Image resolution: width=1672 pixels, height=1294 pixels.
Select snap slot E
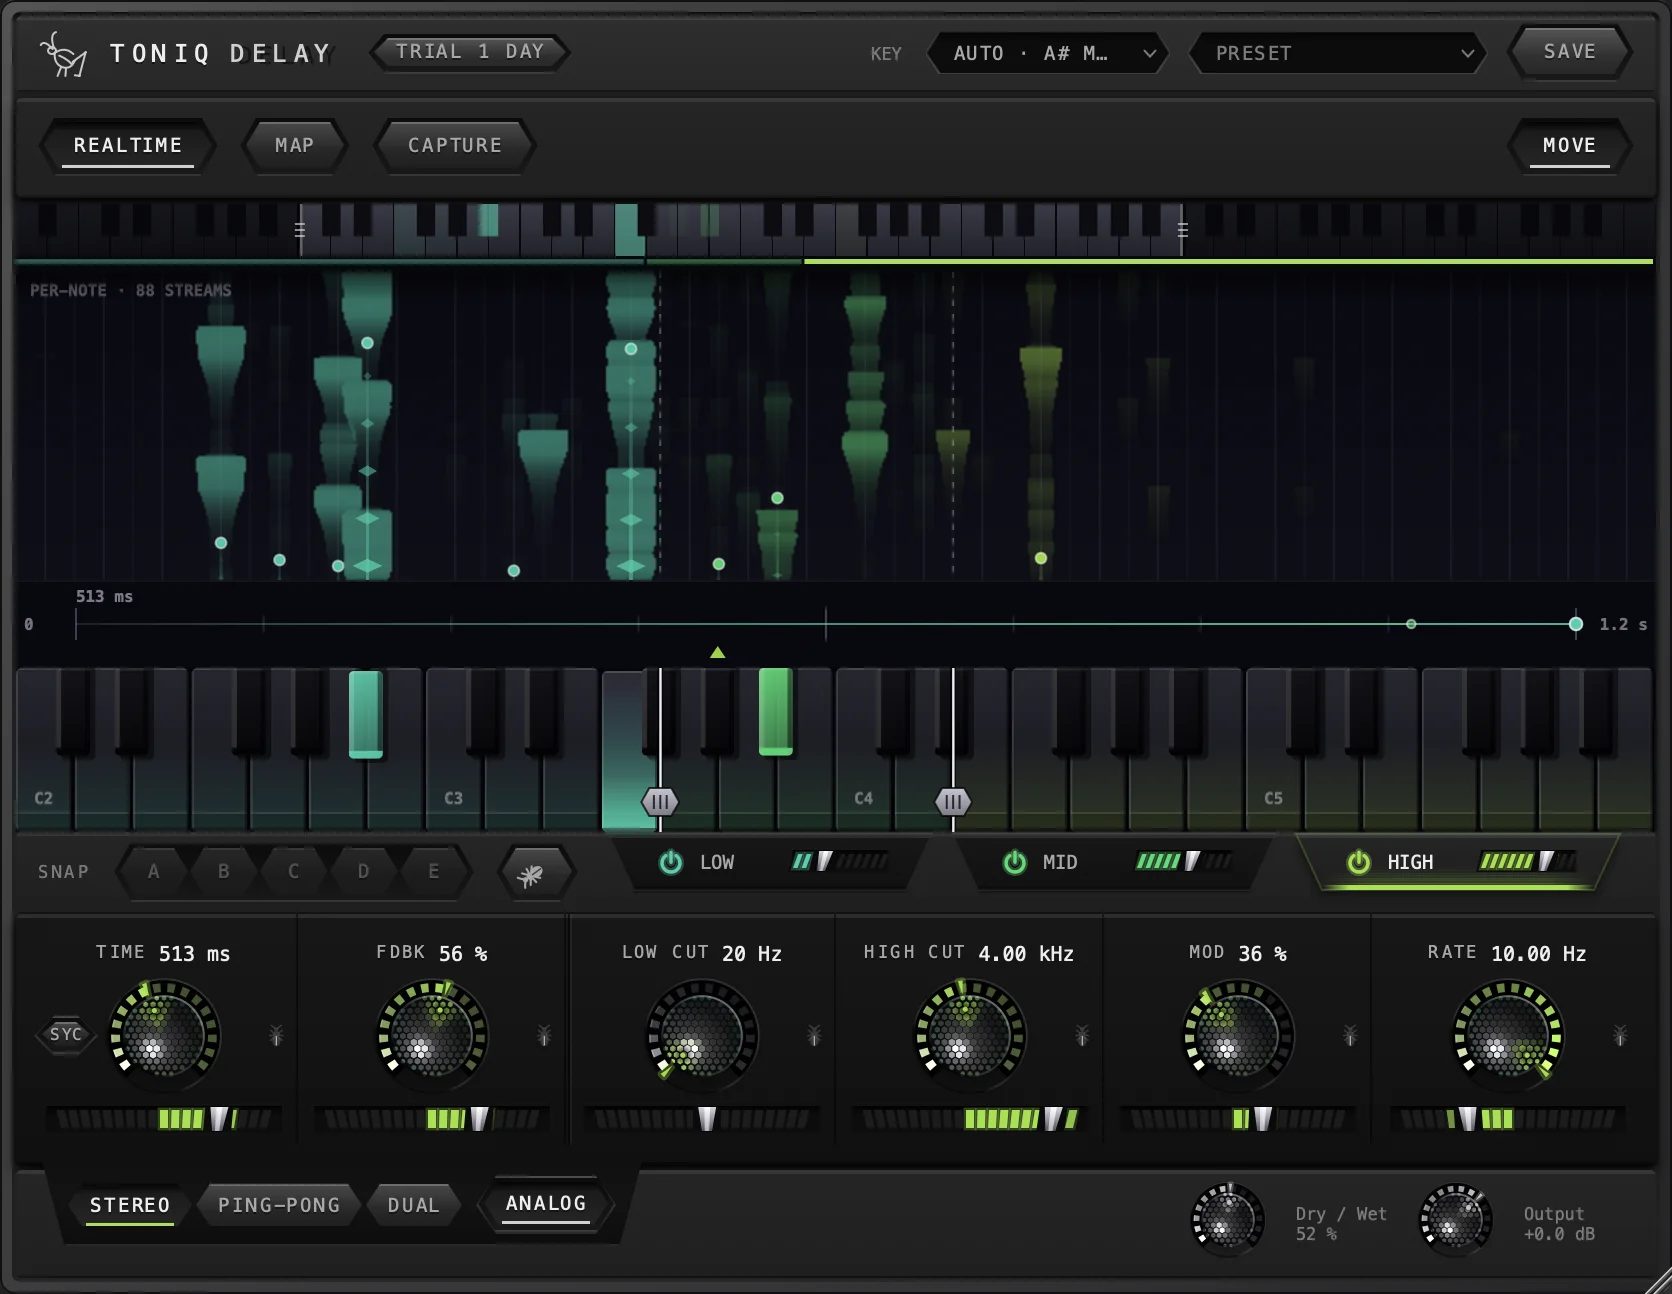434,871
